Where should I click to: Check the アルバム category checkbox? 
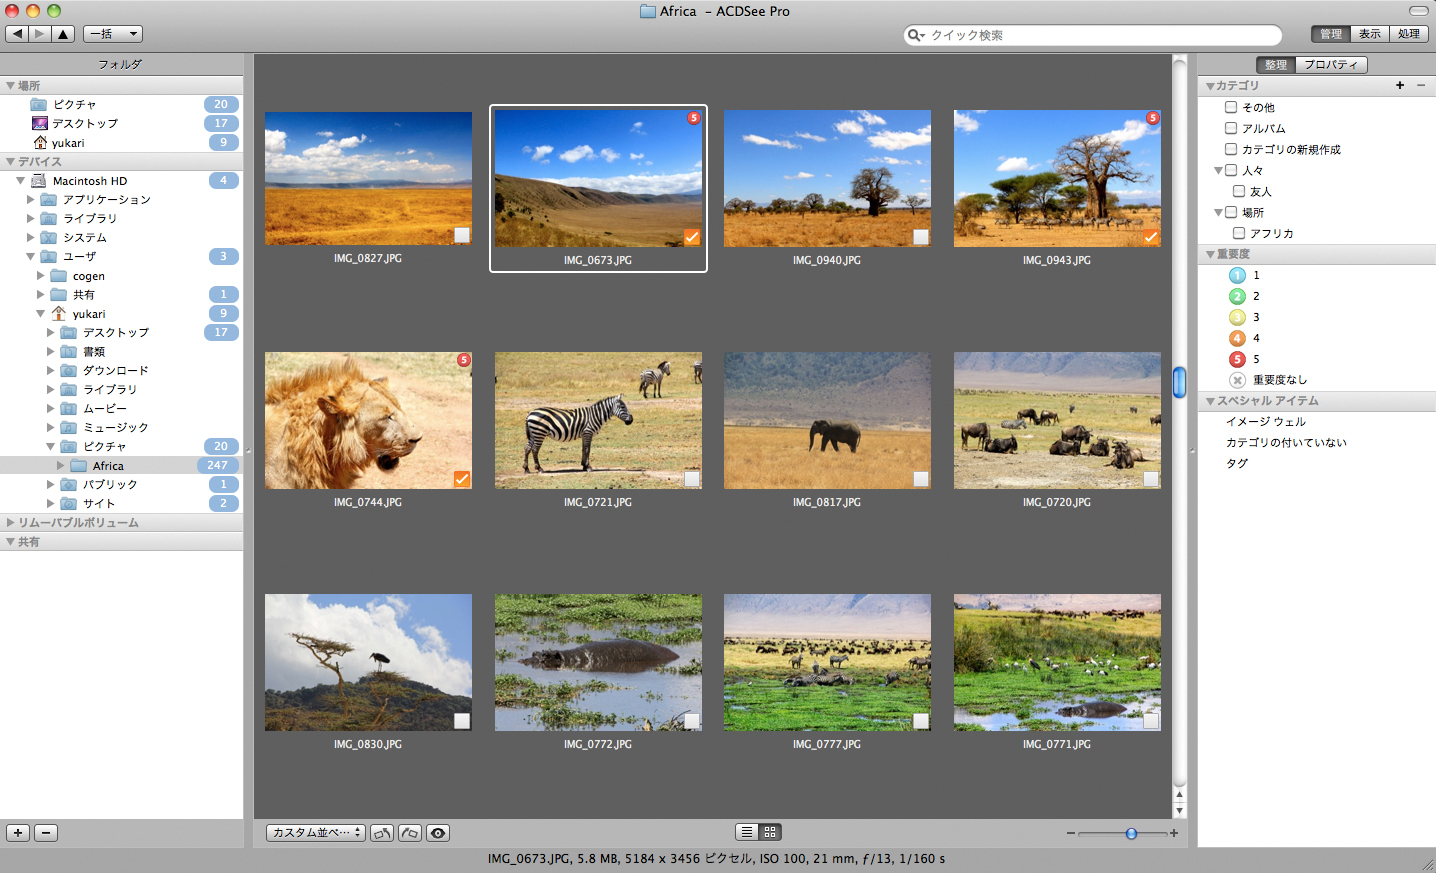(x=1231, y=128)
